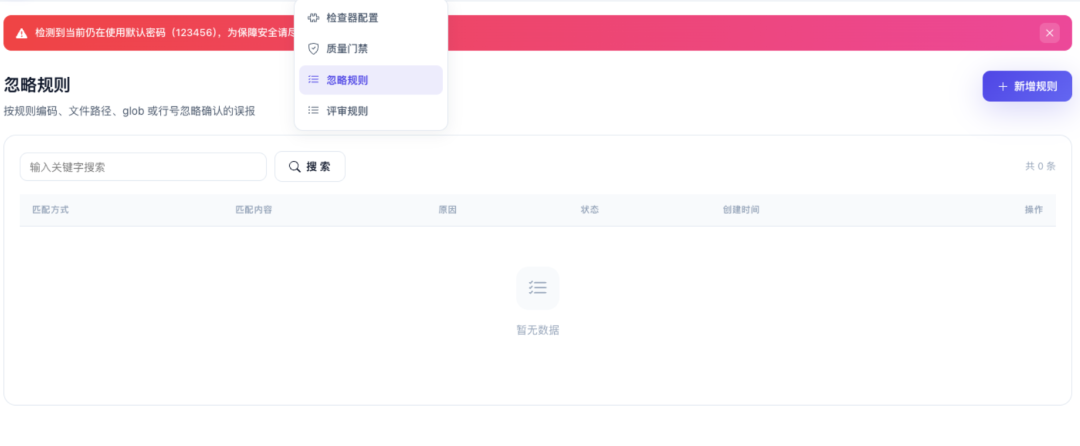Open the 检查器配置 menu item
This screenshot has height=446, width=1080.
click(x=371, y=18)
